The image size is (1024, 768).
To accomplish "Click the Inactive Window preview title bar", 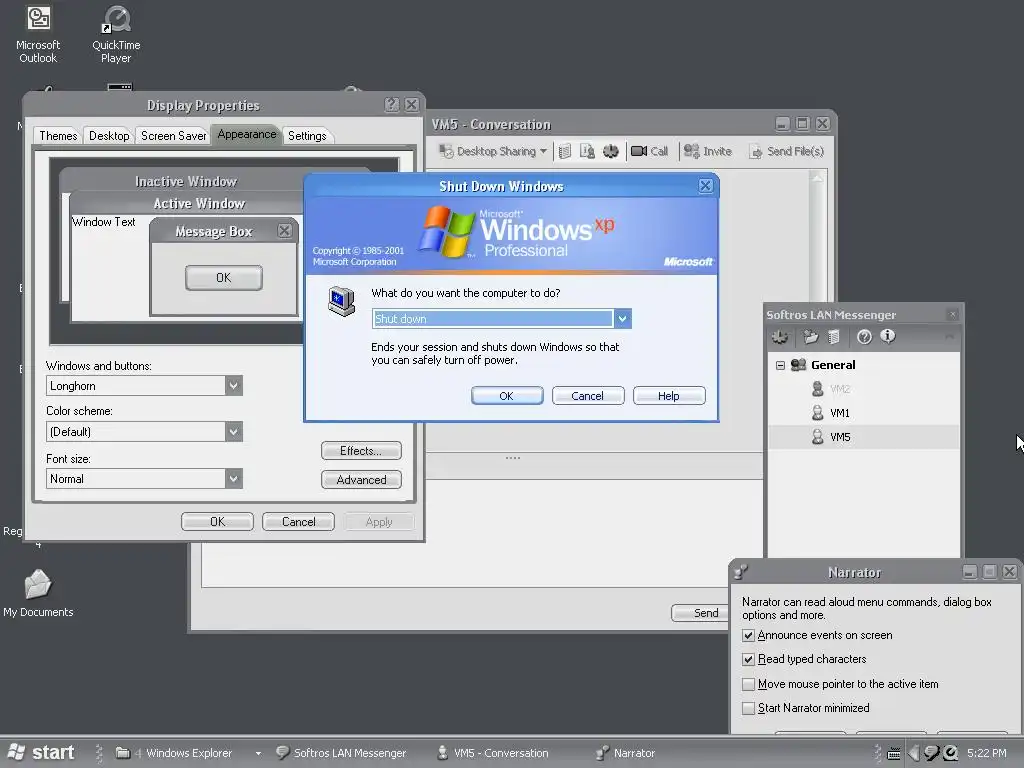I will point(186,181).
